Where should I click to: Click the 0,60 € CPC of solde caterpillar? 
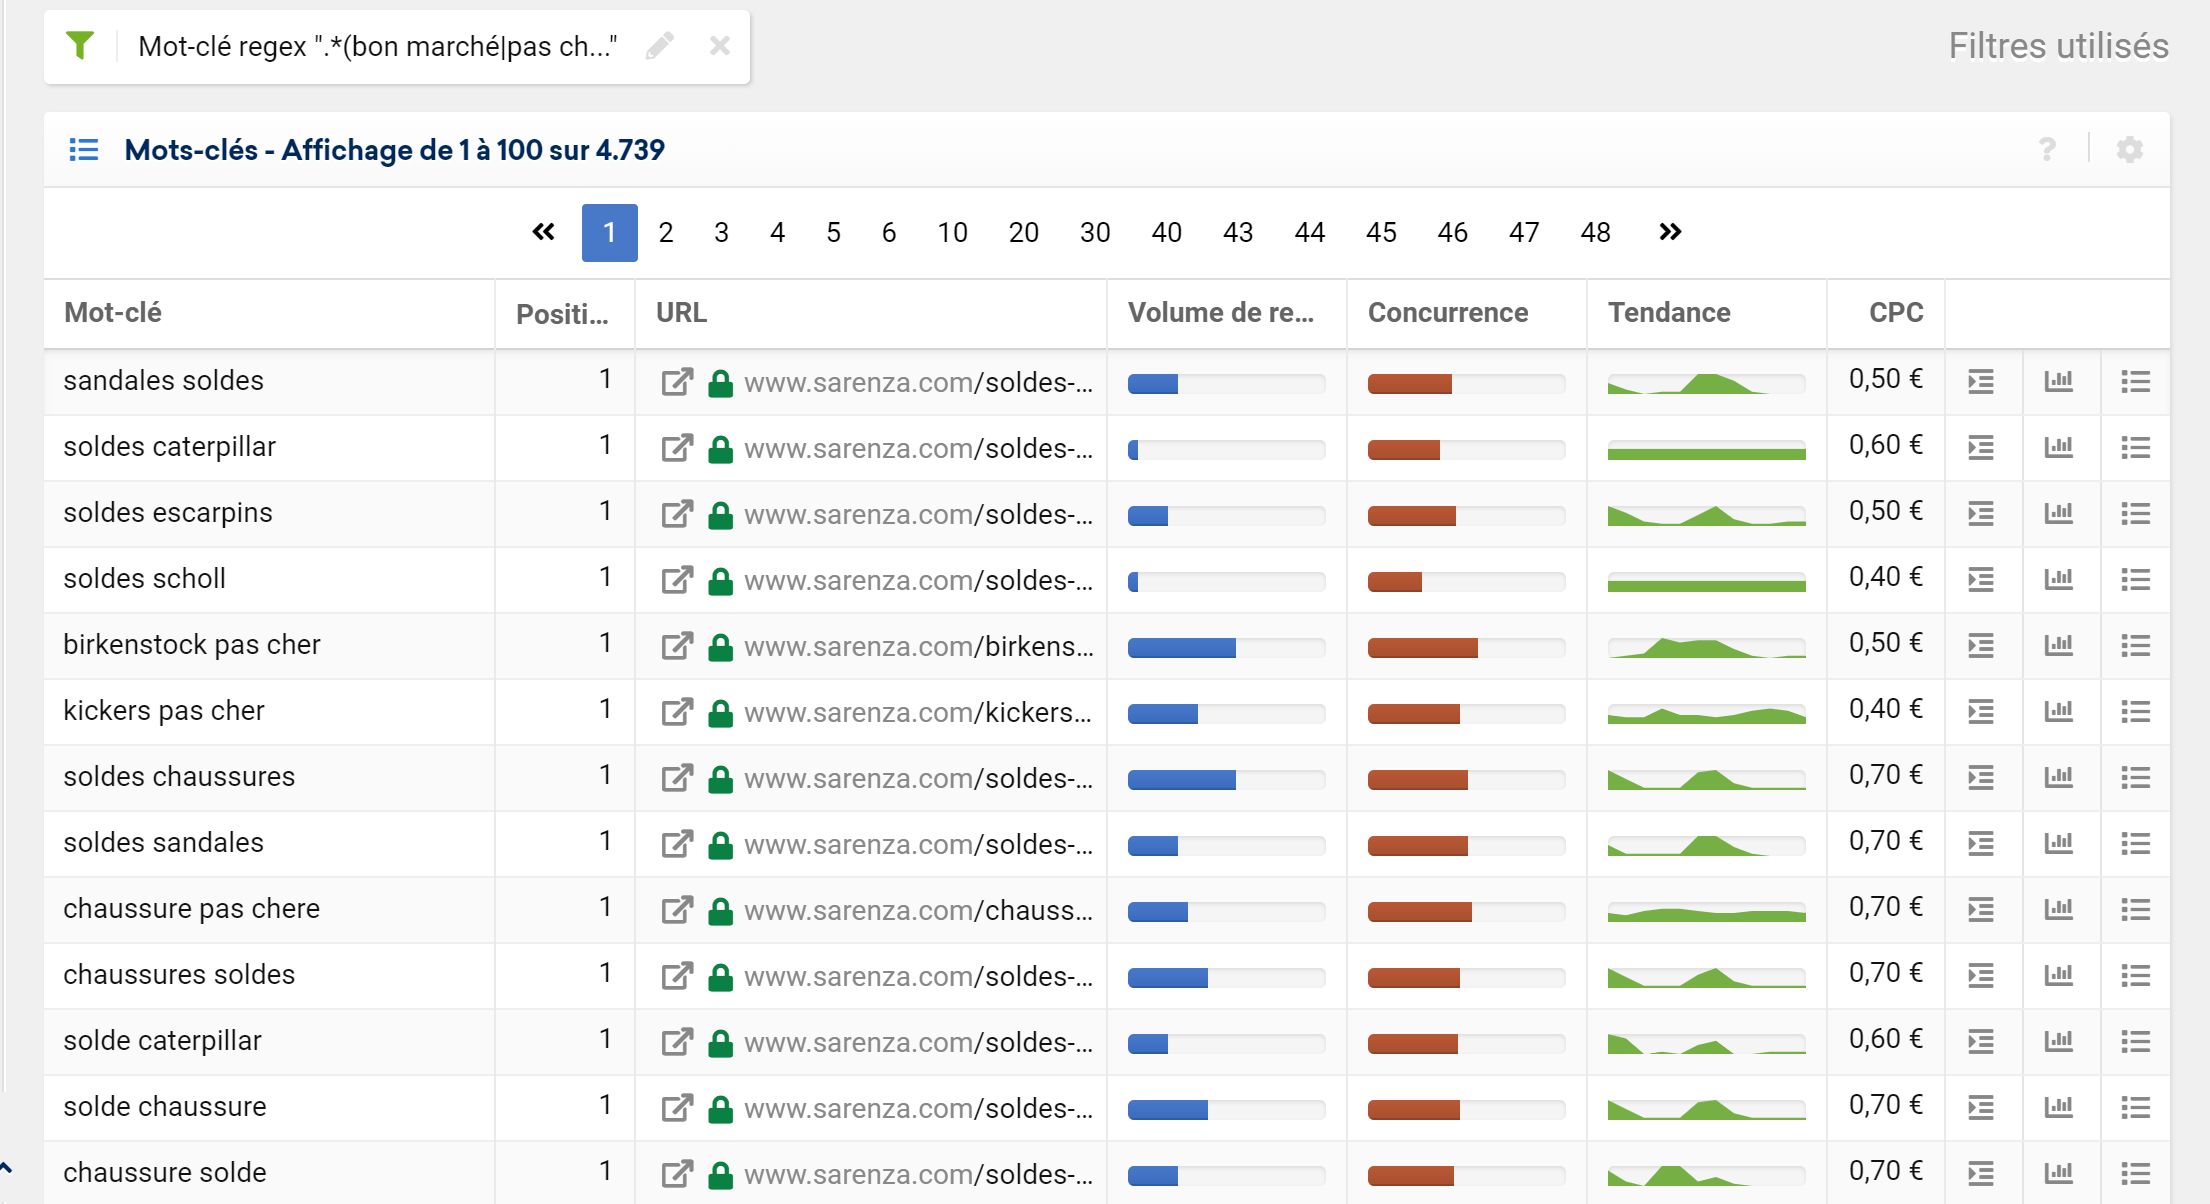click(1886, 1039)
